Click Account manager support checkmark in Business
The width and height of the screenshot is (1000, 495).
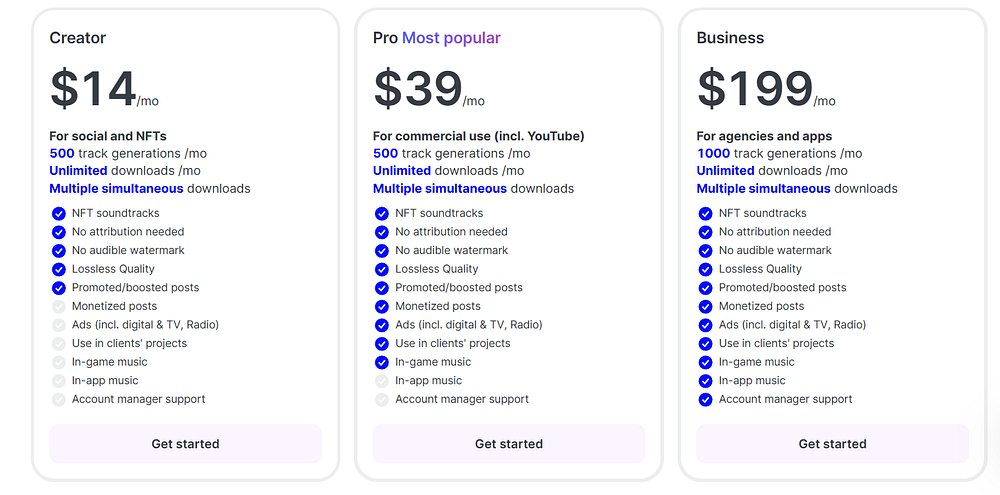coord(705,399)
